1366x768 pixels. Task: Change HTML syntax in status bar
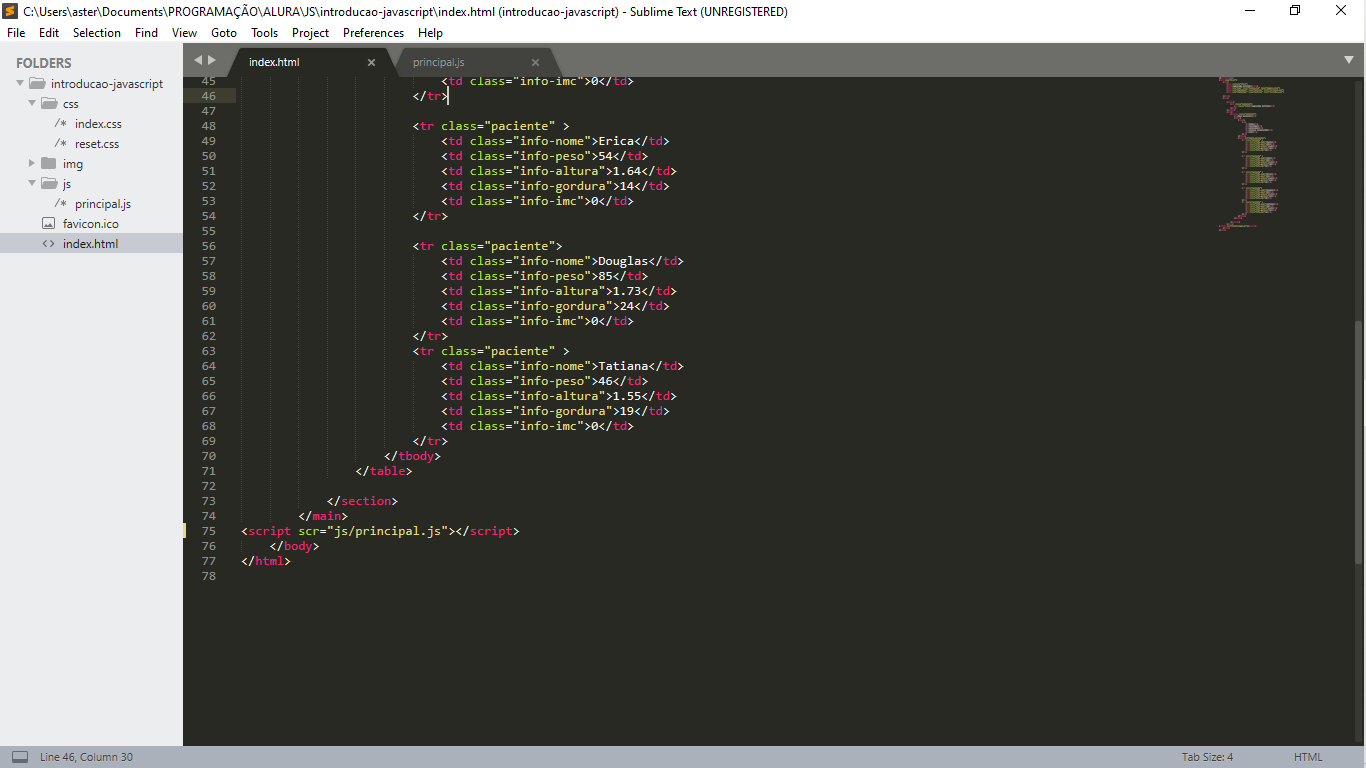1308,757
